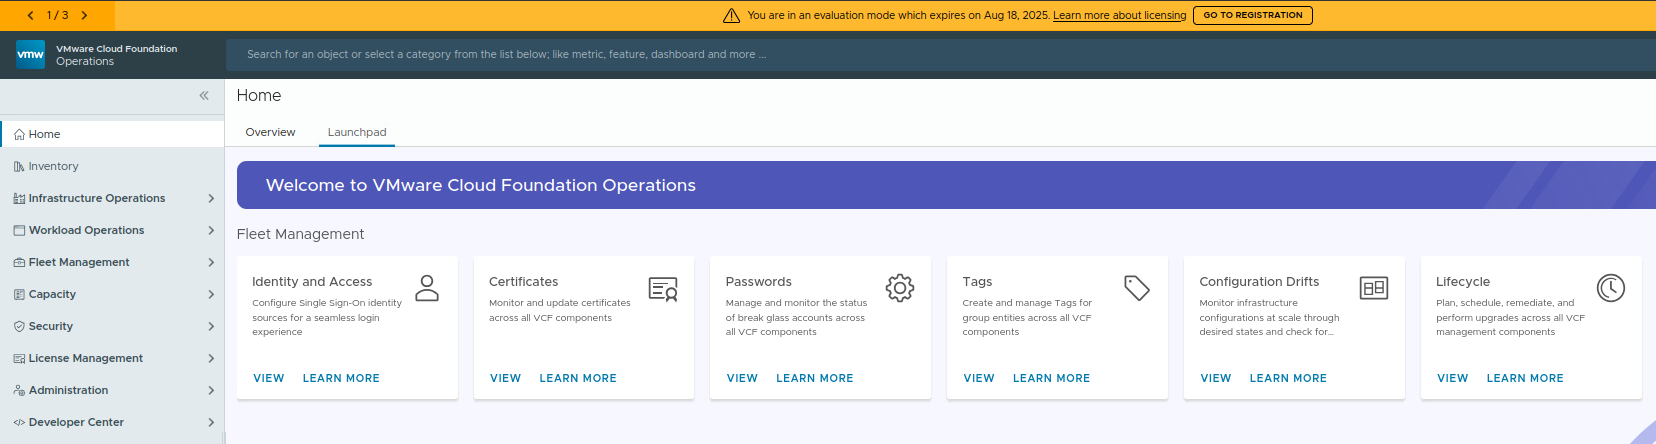This screenshot has height=444, width=1656.
Task: Click VIEW on Certificates card
Action: (x=506, y=378)
